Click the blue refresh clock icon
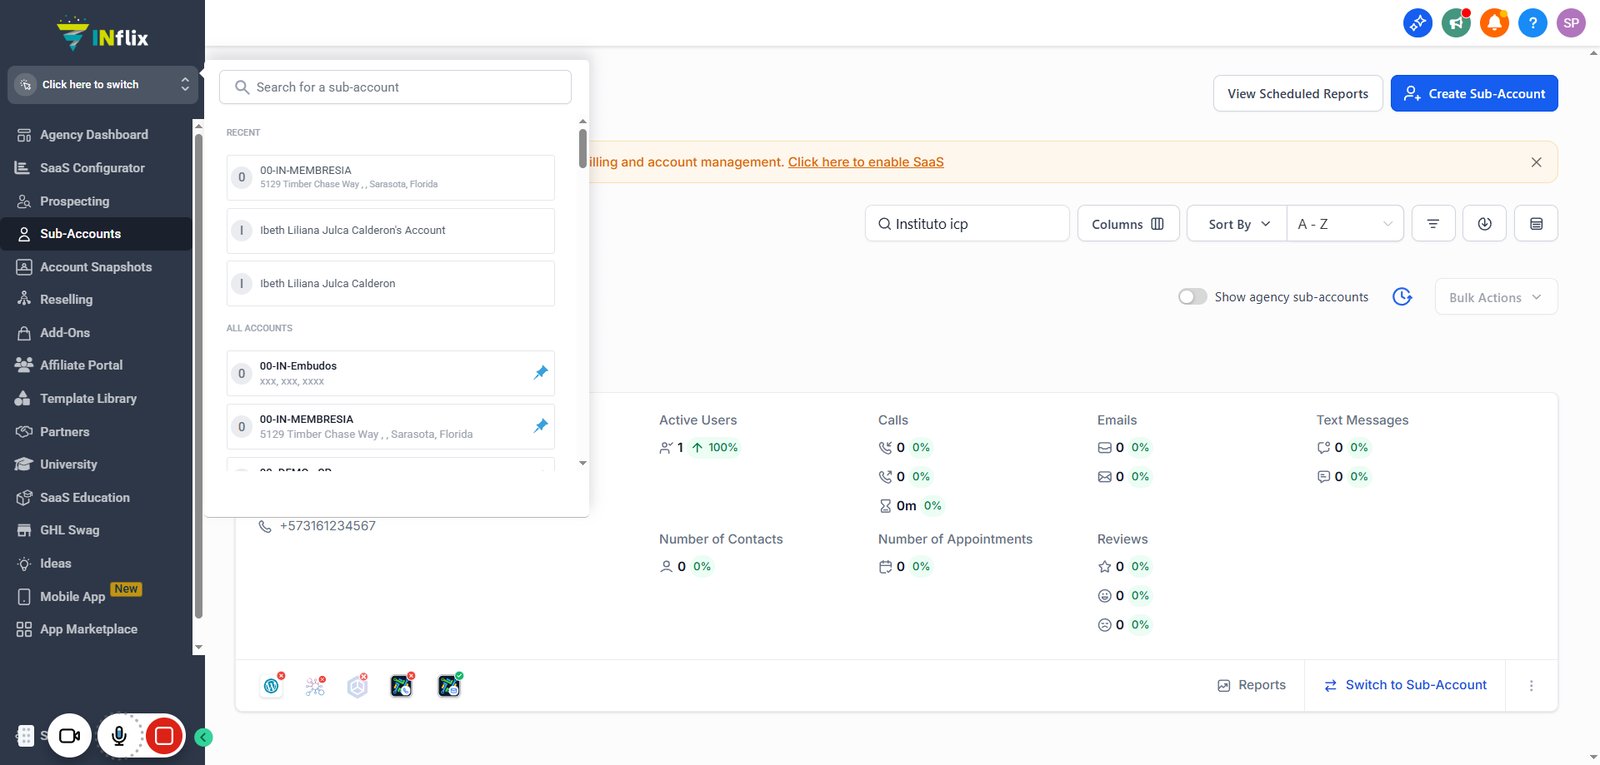1600x765 pixels. click(x=1402, y=297)
